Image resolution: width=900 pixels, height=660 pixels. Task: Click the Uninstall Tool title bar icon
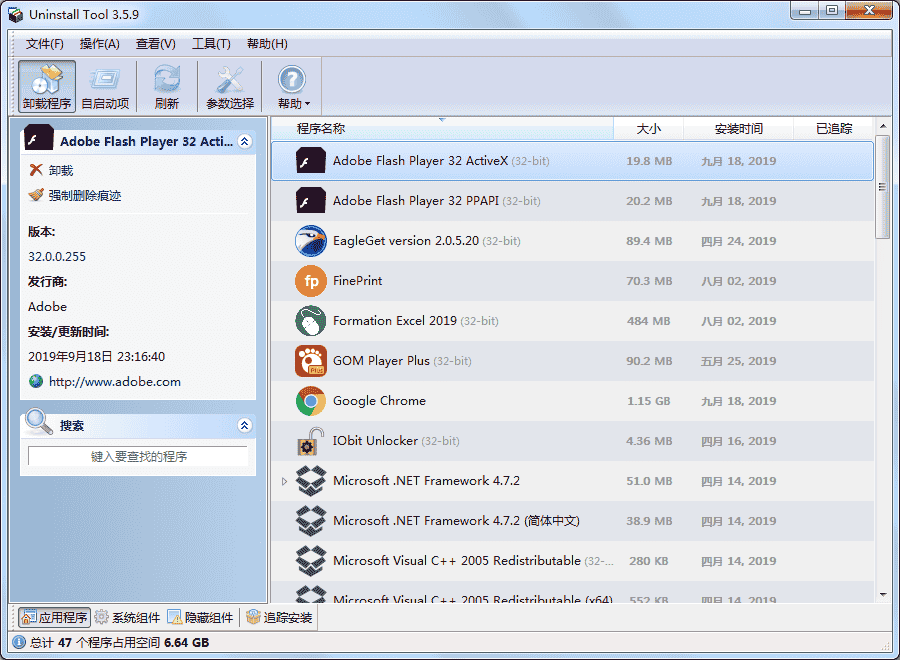[x=16, y=14]
